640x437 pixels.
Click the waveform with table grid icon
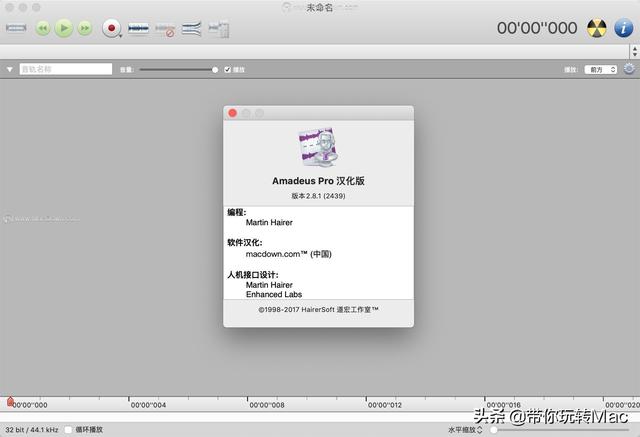[219, 29]
